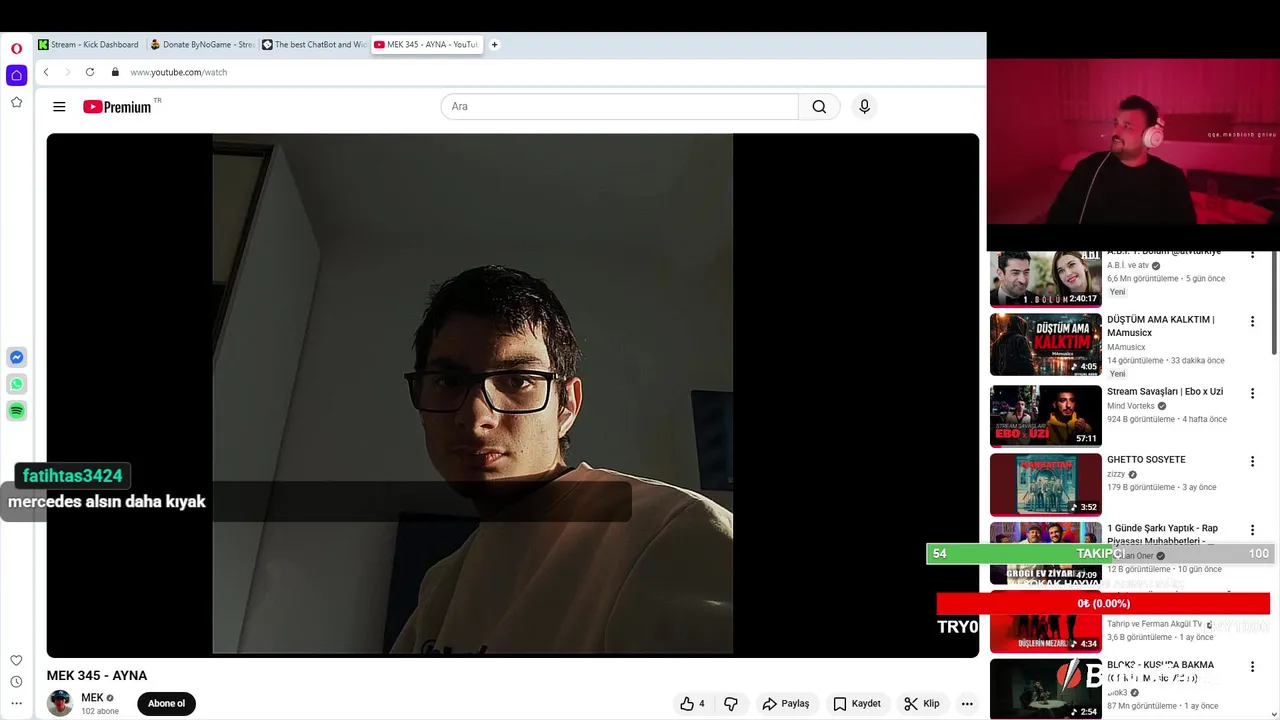Open options for Stream Savaşları video
This screenshot has width=1280, height=720.
tap(1252, 393)
